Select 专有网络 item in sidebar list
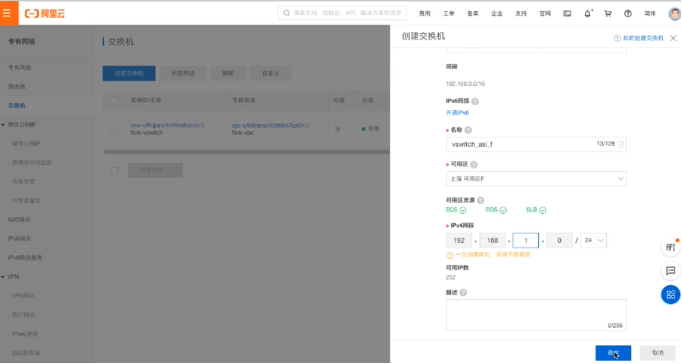 click(x=20, y=68)
